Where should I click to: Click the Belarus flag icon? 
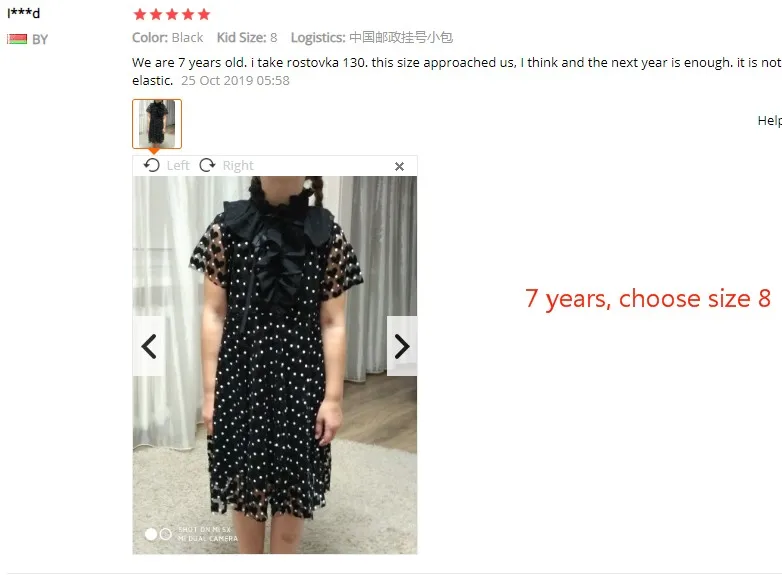tap(17, 39)
